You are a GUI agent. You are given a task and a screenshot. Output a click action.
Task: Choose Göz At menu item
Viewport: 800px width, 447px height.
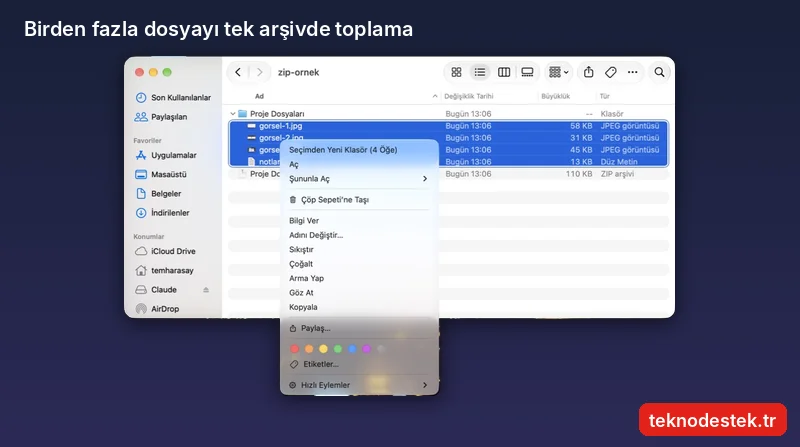tap(359, 292)
